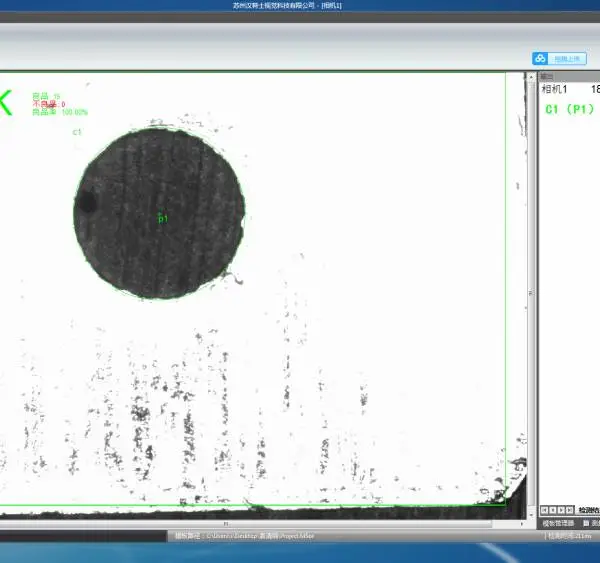
Task: Click the blue cloud upload button
Action: (559, 59)
